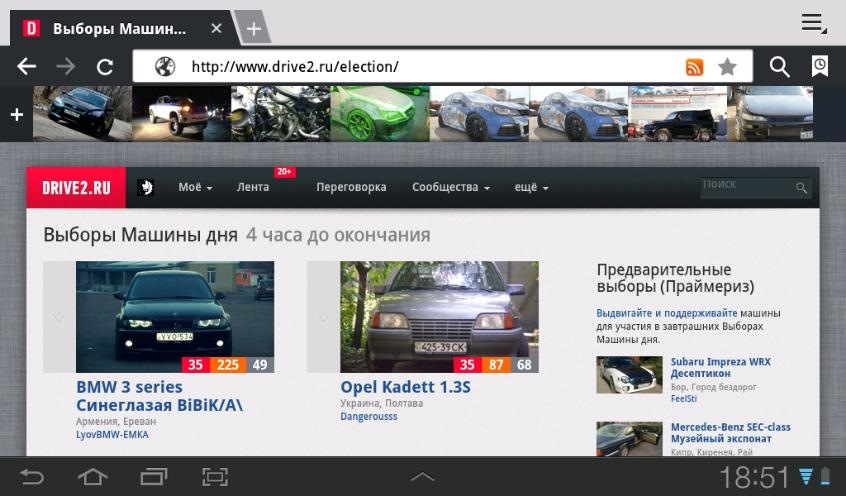The image size is (846, 496).
Task: Open the Лента menu item
Action: [x=253, y=187]
